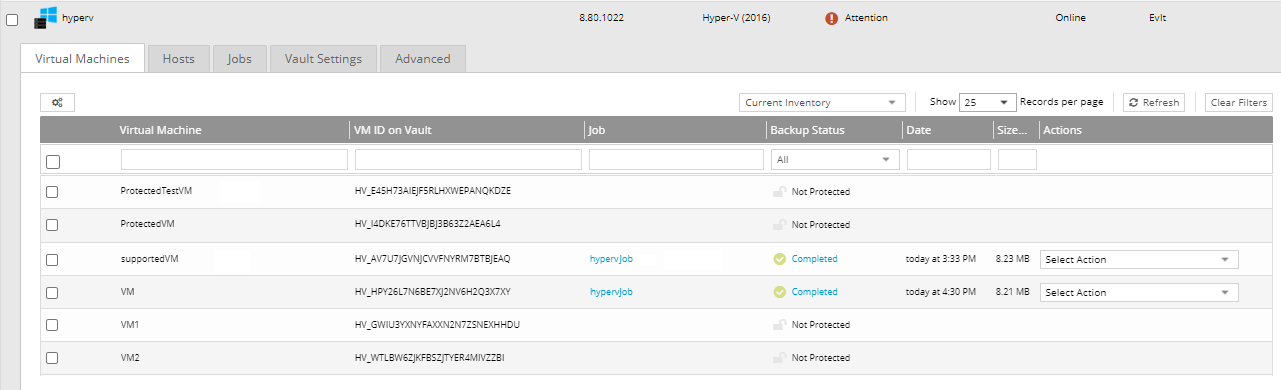Click the Actions column header
The image size is (1281, 390).
(x=1062, y=130)
